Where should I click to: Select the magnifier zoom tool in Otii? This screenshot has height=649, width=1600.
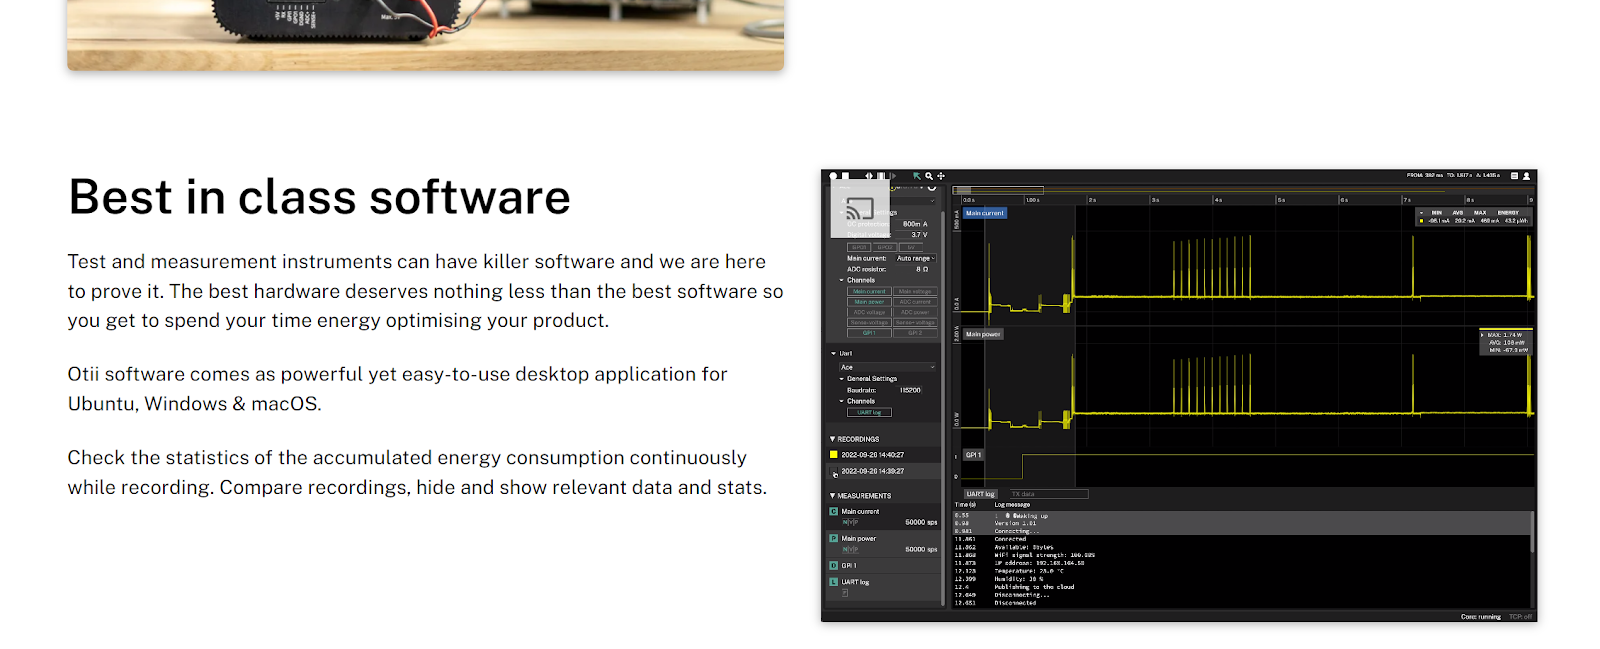click(x=929, y=176)
